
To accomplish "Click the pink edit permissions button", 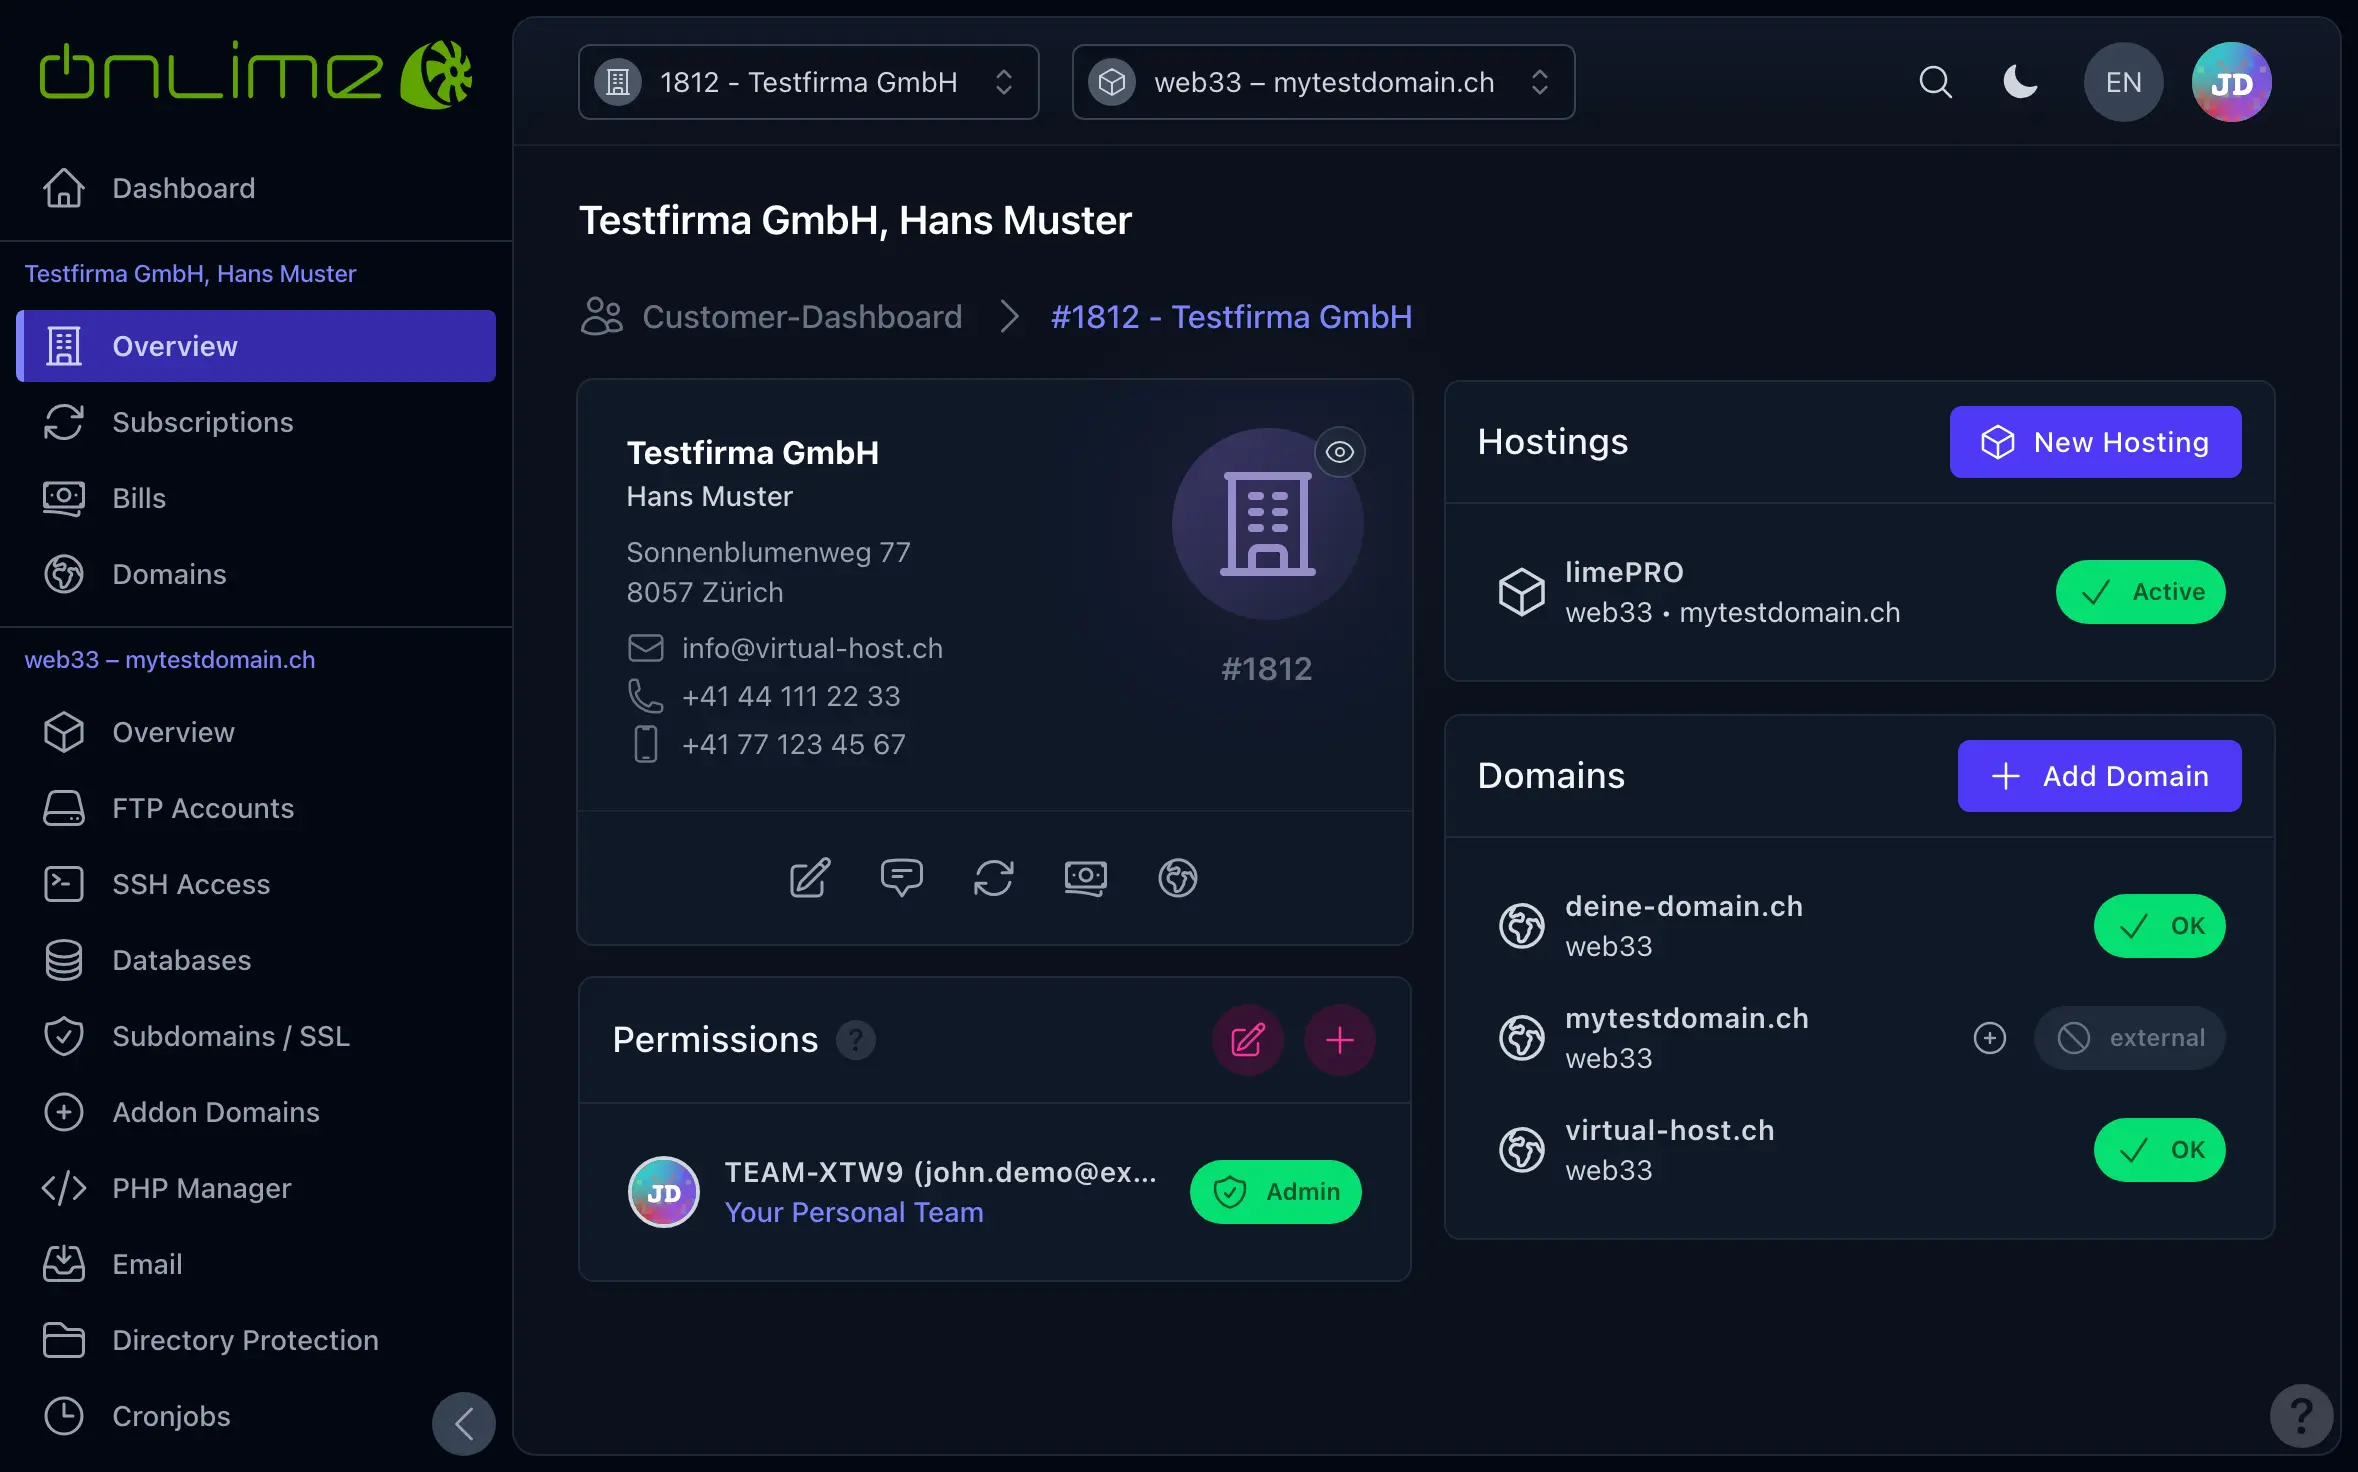I will coord(1248,1040).
